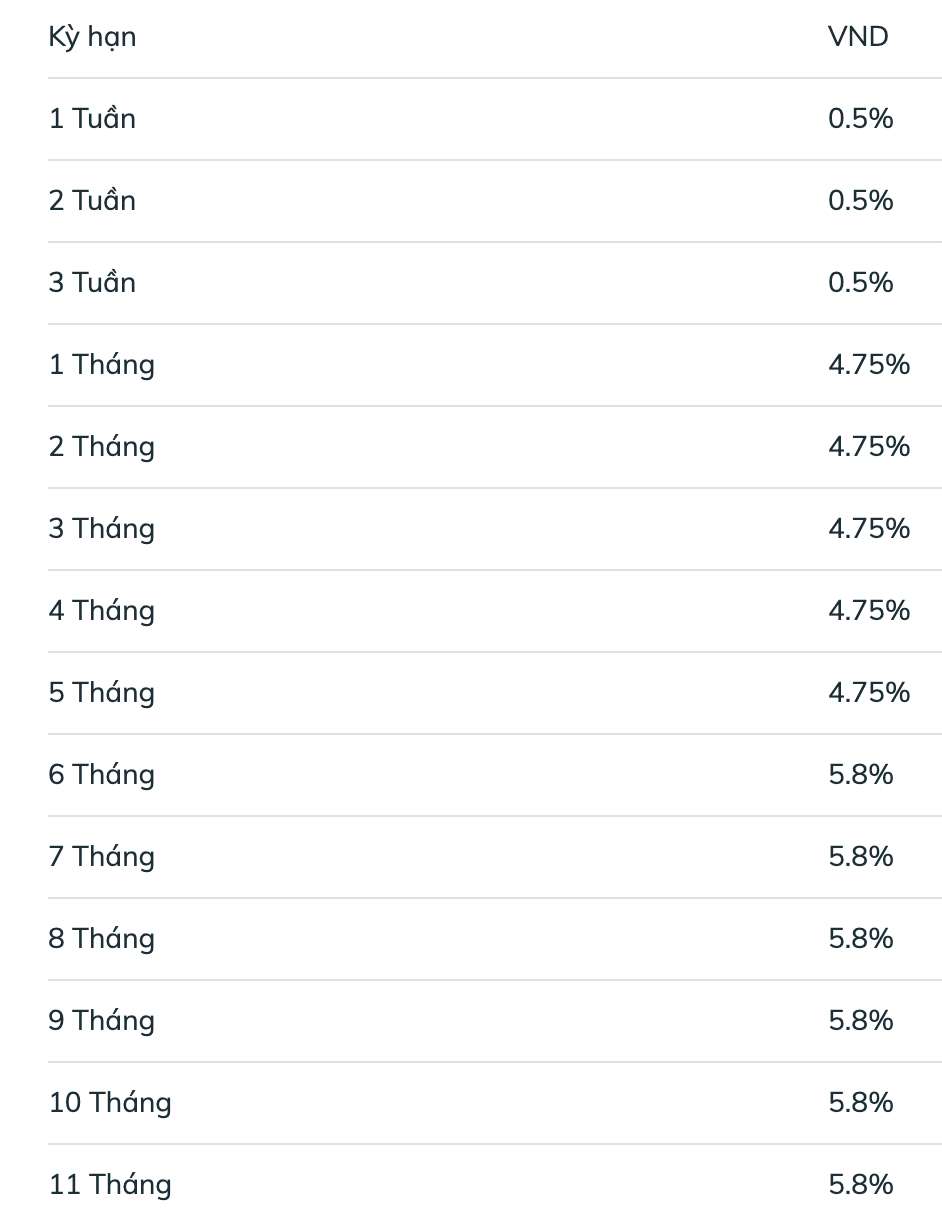Select the "9 Tháng" term label
942x1222 pixels.
point(102,1021)
